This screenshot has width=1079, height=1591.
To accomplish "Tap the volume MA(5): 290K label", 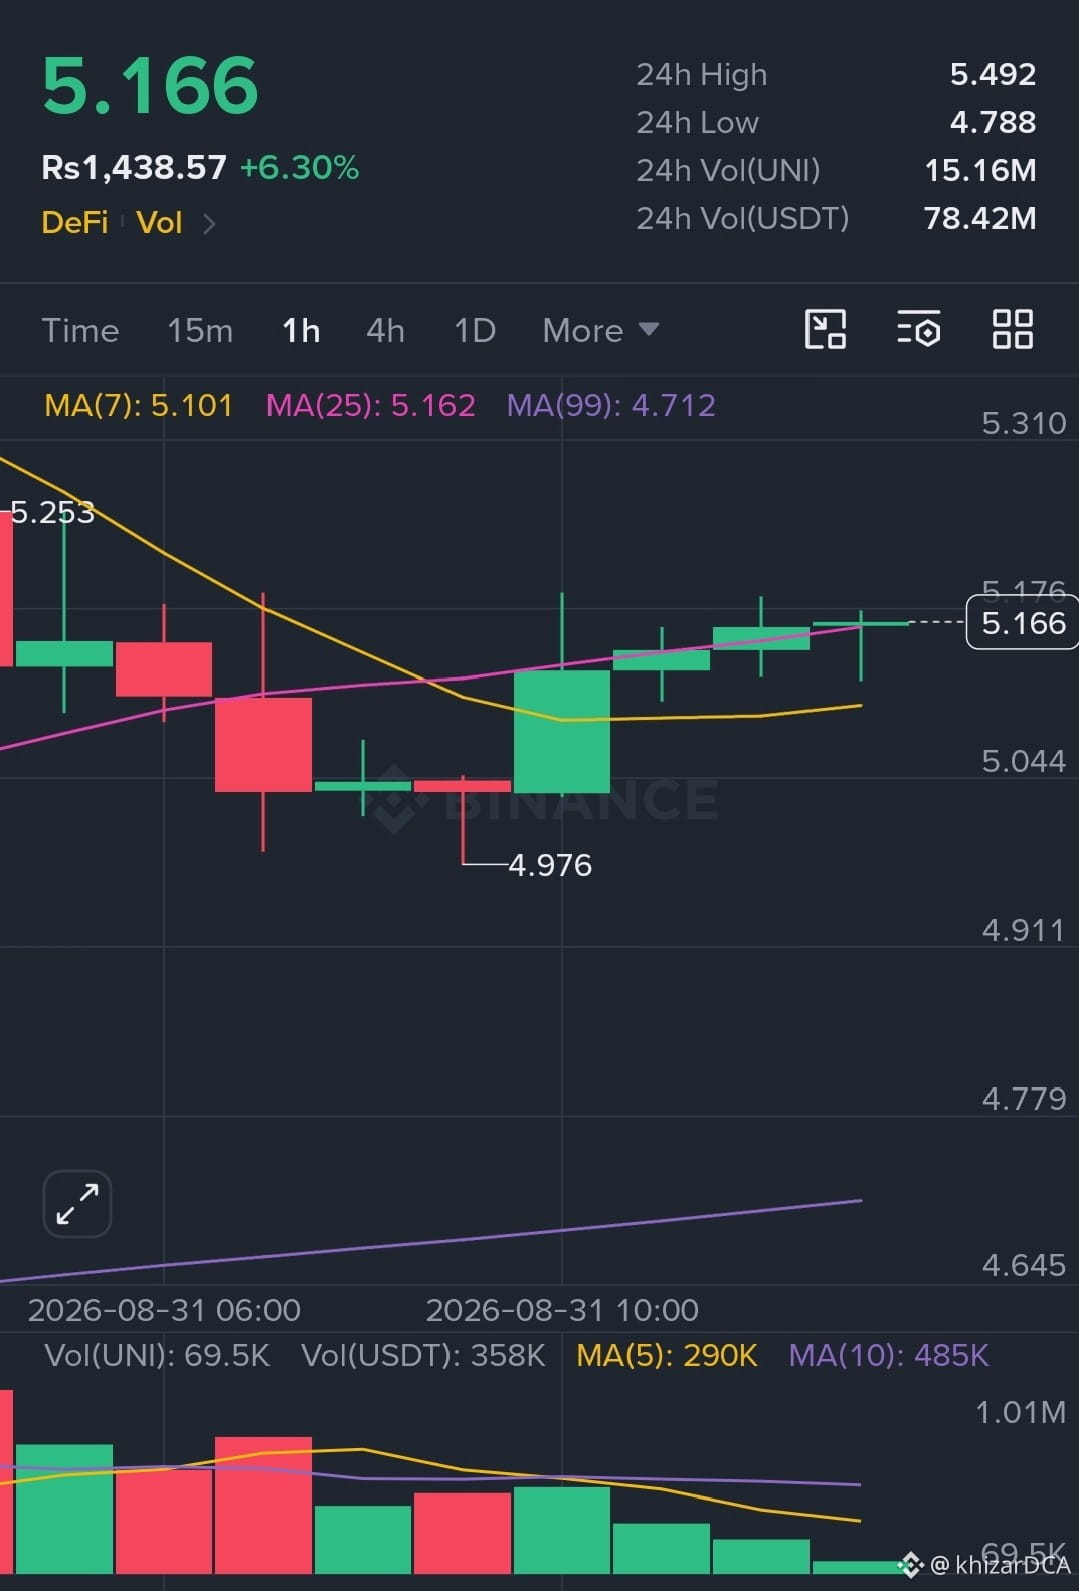I will [667, 1355].
